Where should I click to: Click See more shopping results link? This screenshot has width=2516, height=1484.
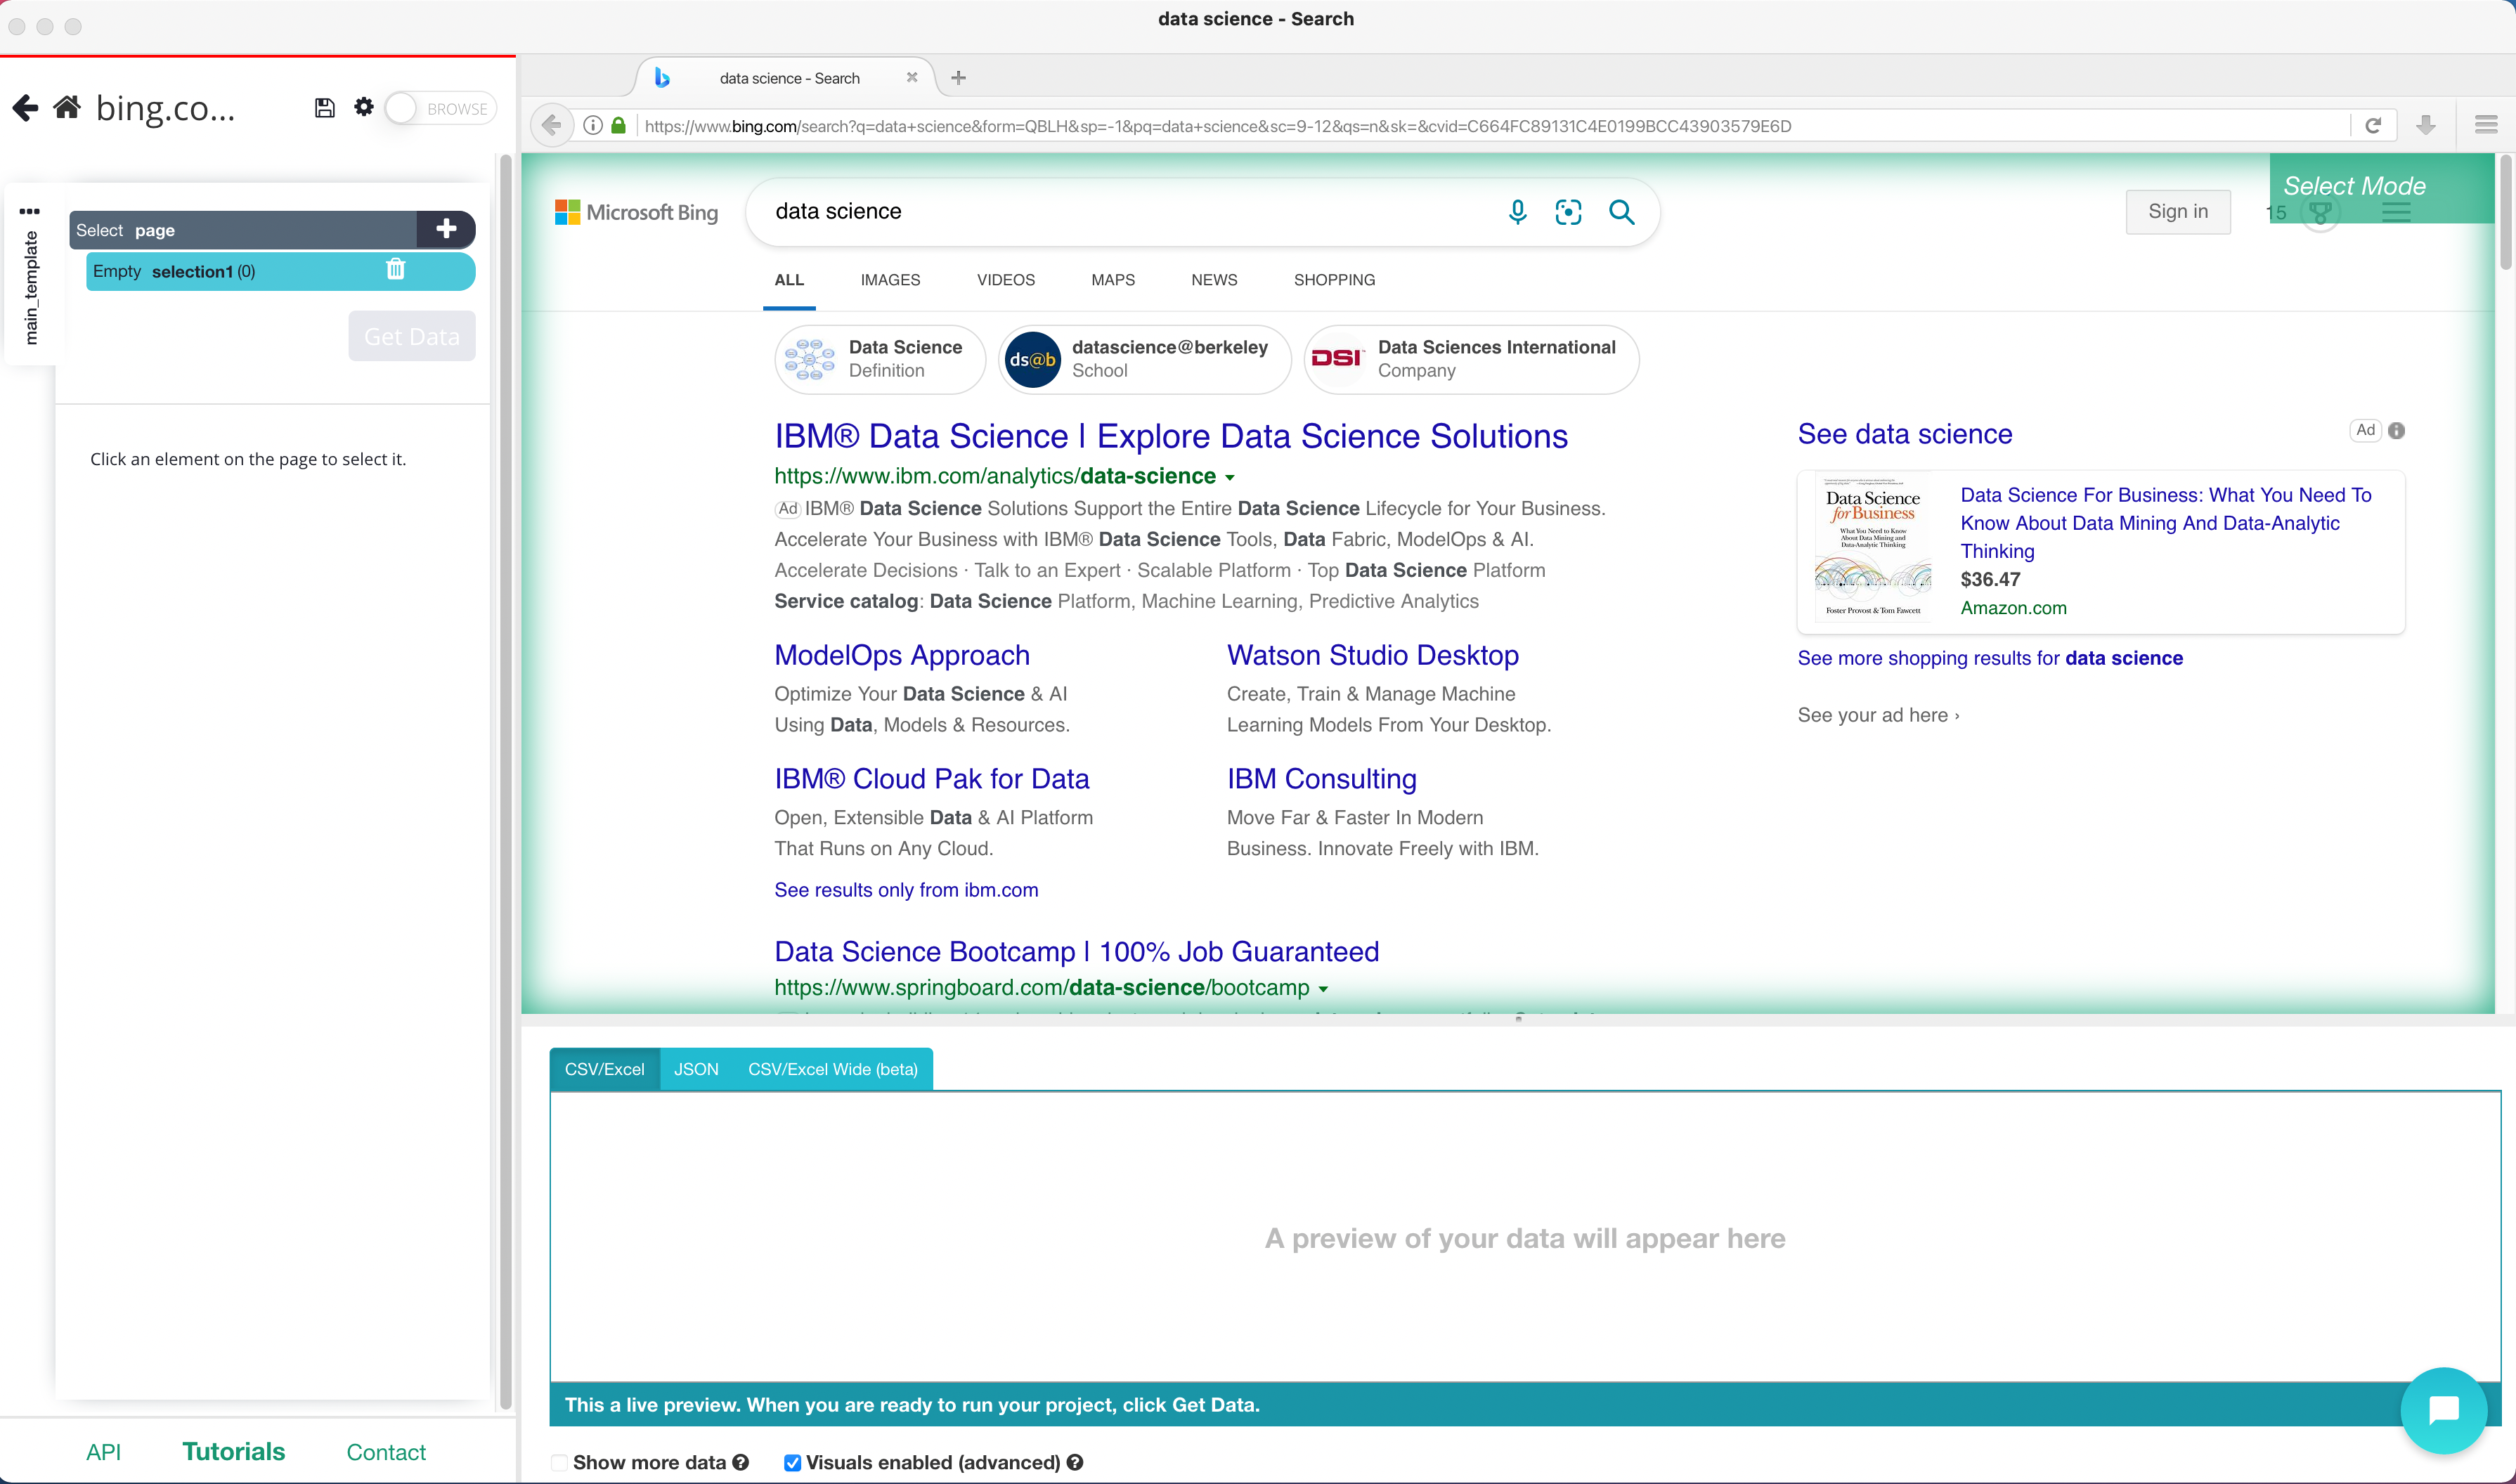[1990, 658]
